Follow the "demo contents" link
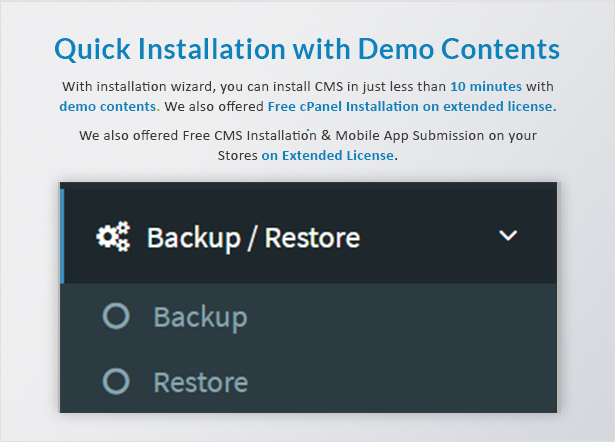 [x=108, y=106]
